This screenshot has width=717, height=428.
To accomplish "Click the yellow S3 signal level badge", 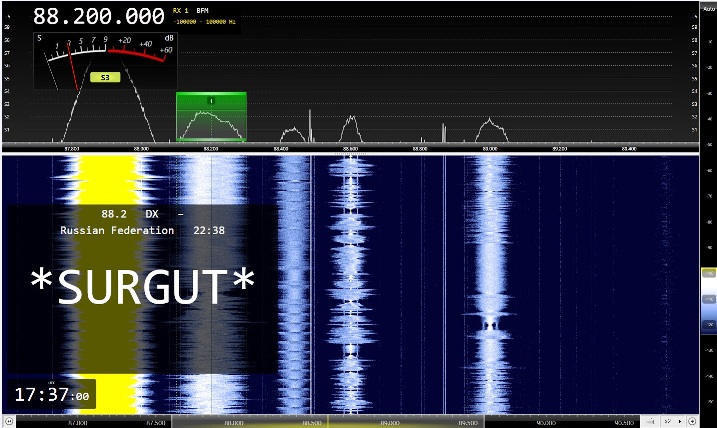I will (x=105, y=77).
